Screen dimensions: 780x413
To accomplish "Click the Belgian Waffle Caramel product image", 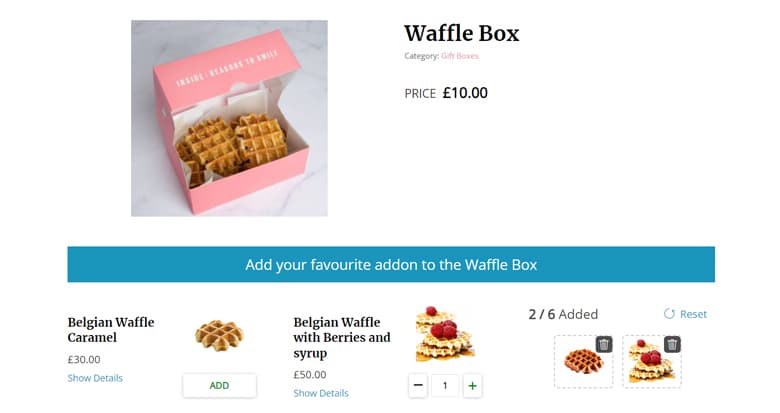I will click(219, 336).
